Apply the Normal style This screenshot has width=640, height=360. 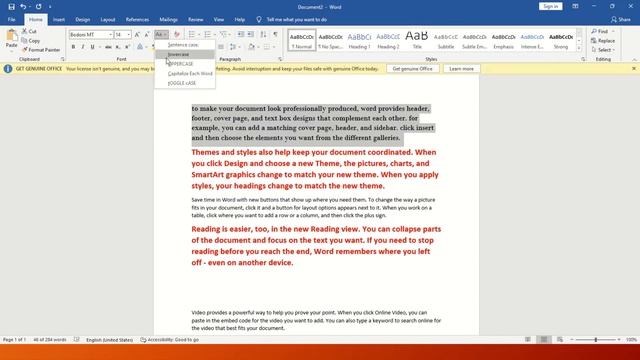[302, 40]
